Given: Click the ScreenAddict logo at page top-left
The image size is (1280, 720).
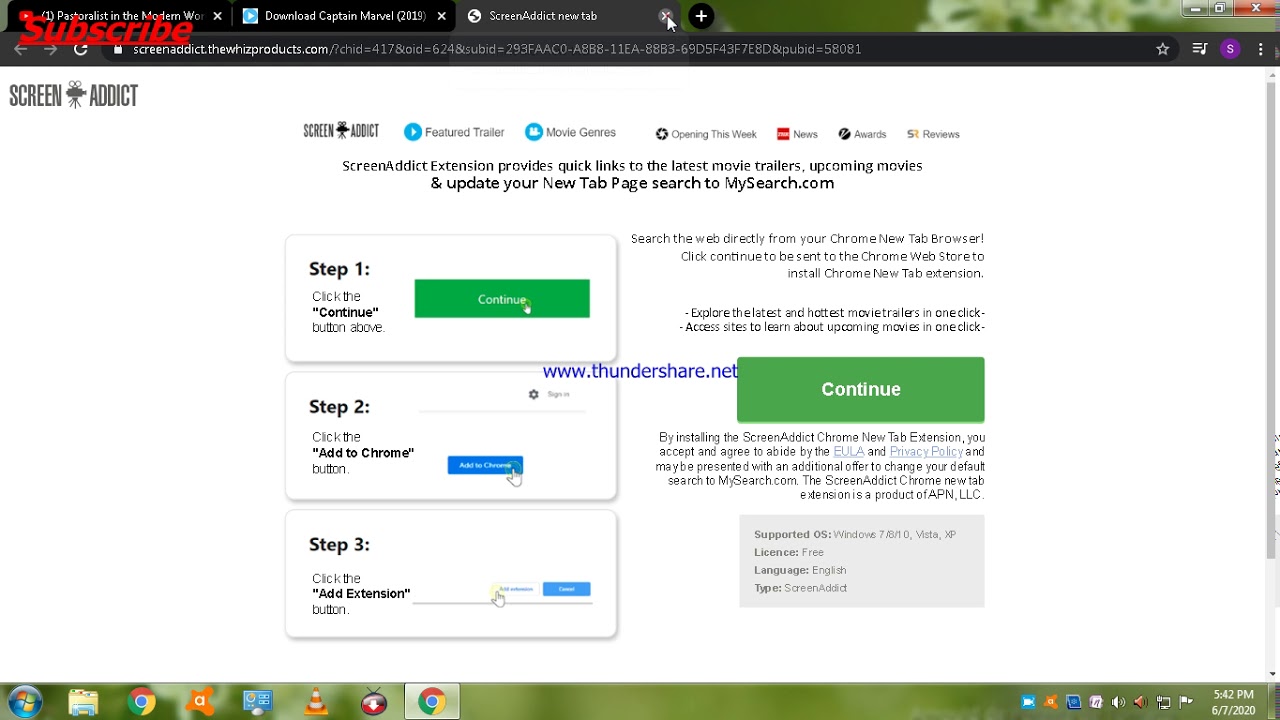Looking at the screenshot, I should click(74, 96).
